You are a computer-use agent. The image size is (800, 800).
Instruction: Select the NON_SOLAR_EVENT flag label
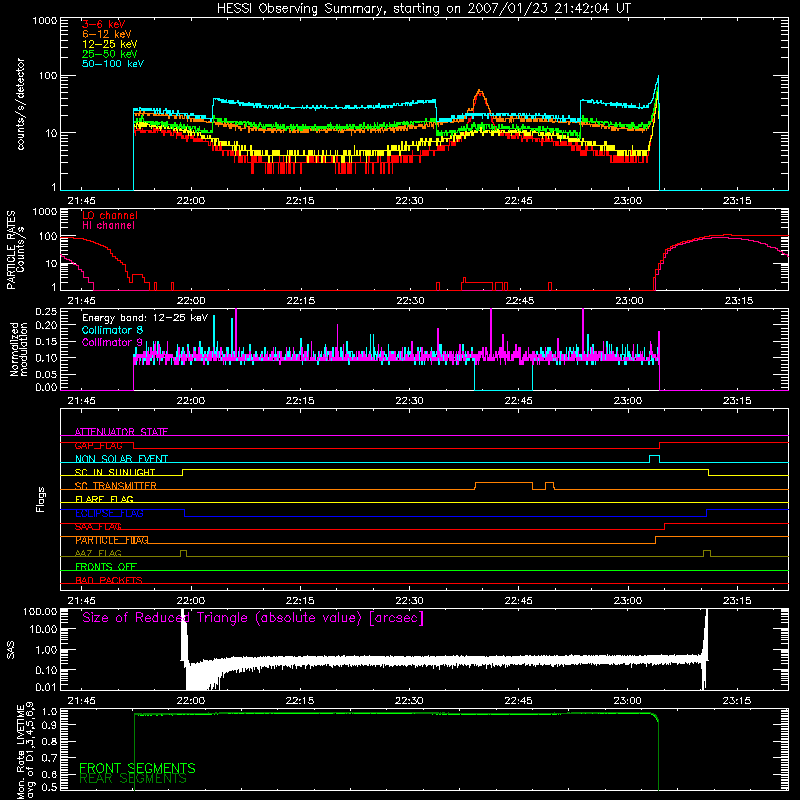tap(121, 459)
